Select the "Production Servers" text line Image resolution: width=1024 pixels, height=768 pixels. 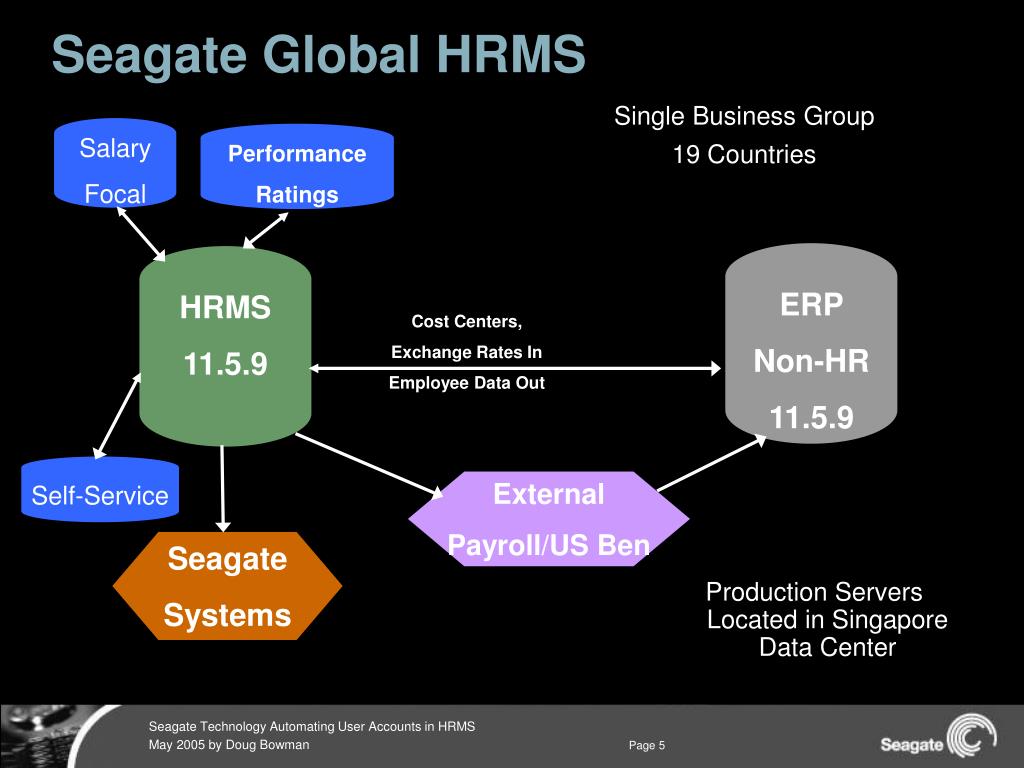[814, 592]
